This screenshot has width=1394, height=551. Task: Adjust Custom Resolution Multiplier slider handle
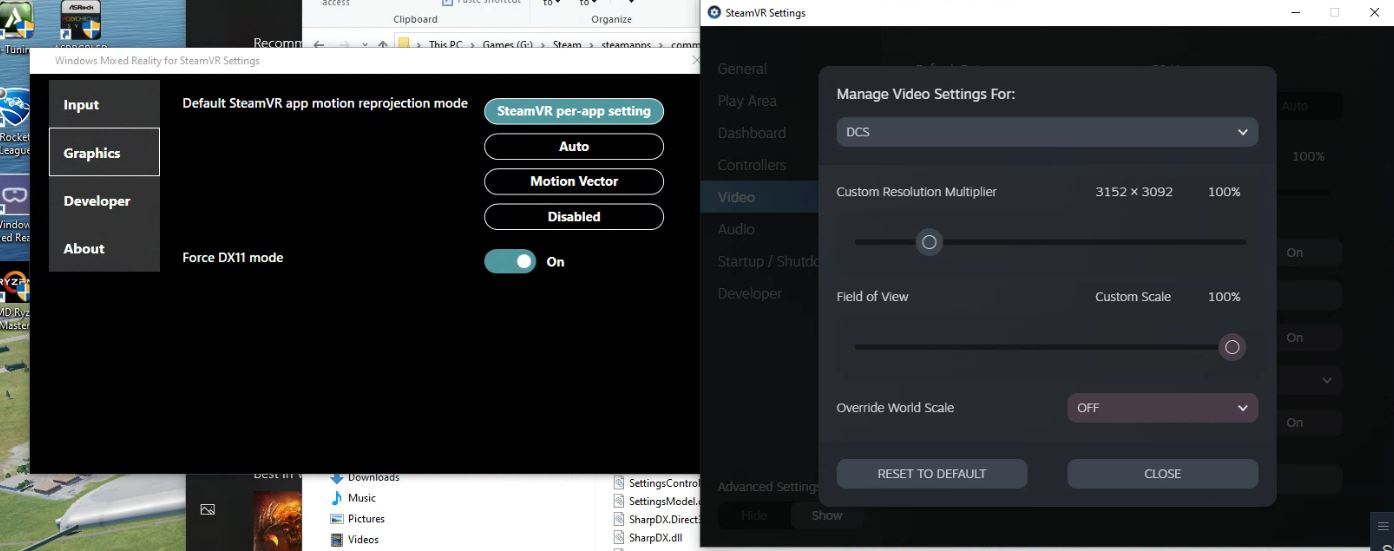929,242
